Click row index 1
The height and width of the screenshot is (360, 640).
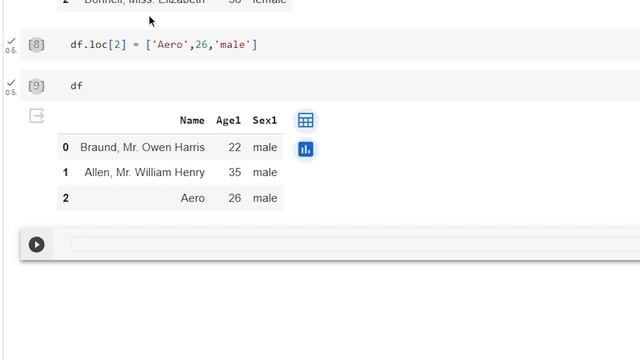pyautogui.click(x=66, y=172)
